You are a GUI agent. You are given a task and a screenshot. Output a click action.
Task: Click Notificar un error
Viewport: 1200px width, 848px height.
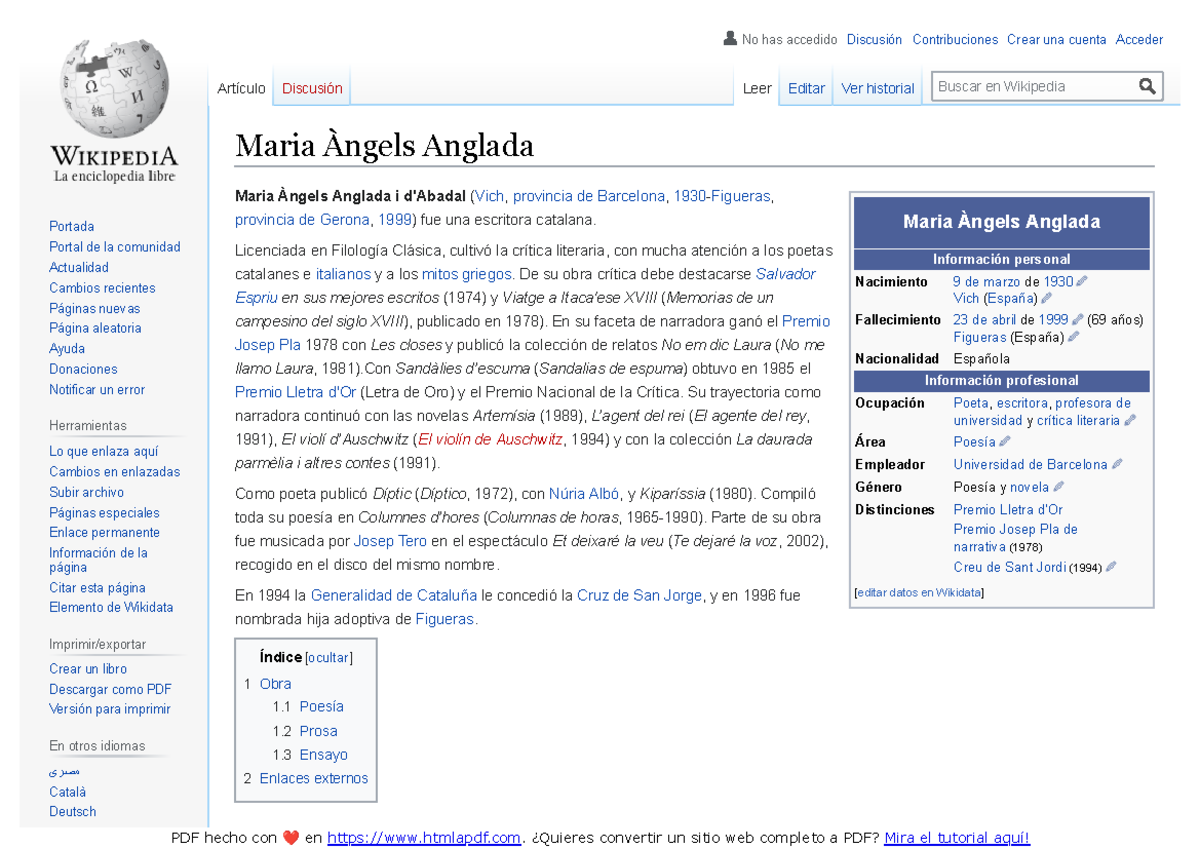[x=97, y=390]
